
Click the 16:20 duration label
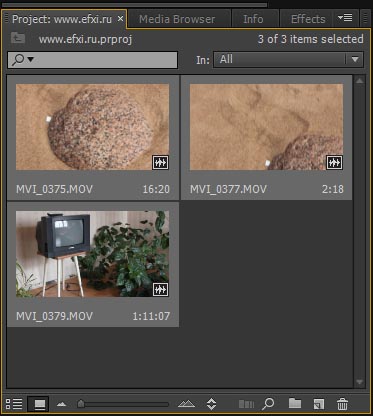[x=156, y=189]
